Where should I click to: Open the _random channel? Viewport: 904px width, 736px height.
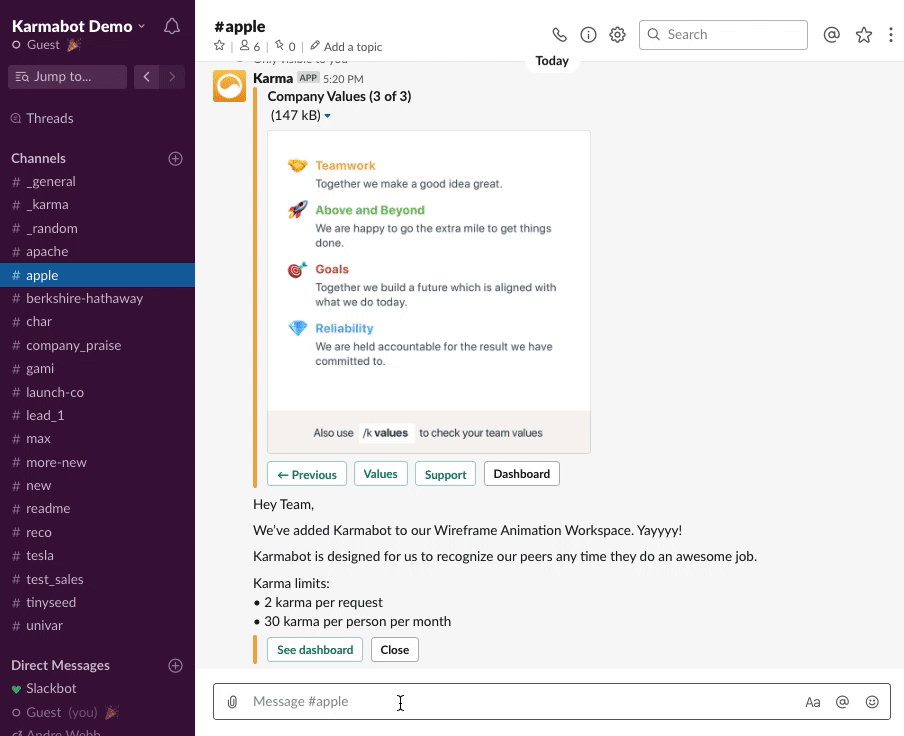pos(97,228)
